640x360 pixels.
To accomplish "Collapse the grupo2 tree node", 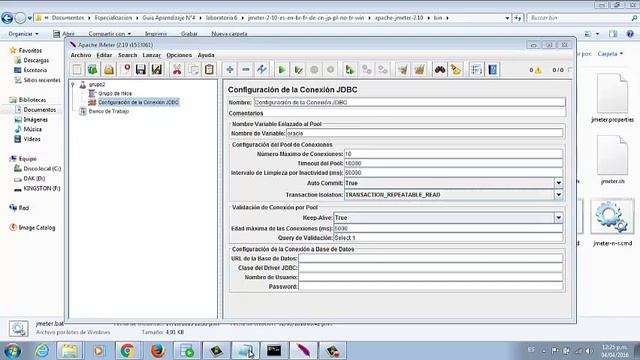I will click(73, 84).
